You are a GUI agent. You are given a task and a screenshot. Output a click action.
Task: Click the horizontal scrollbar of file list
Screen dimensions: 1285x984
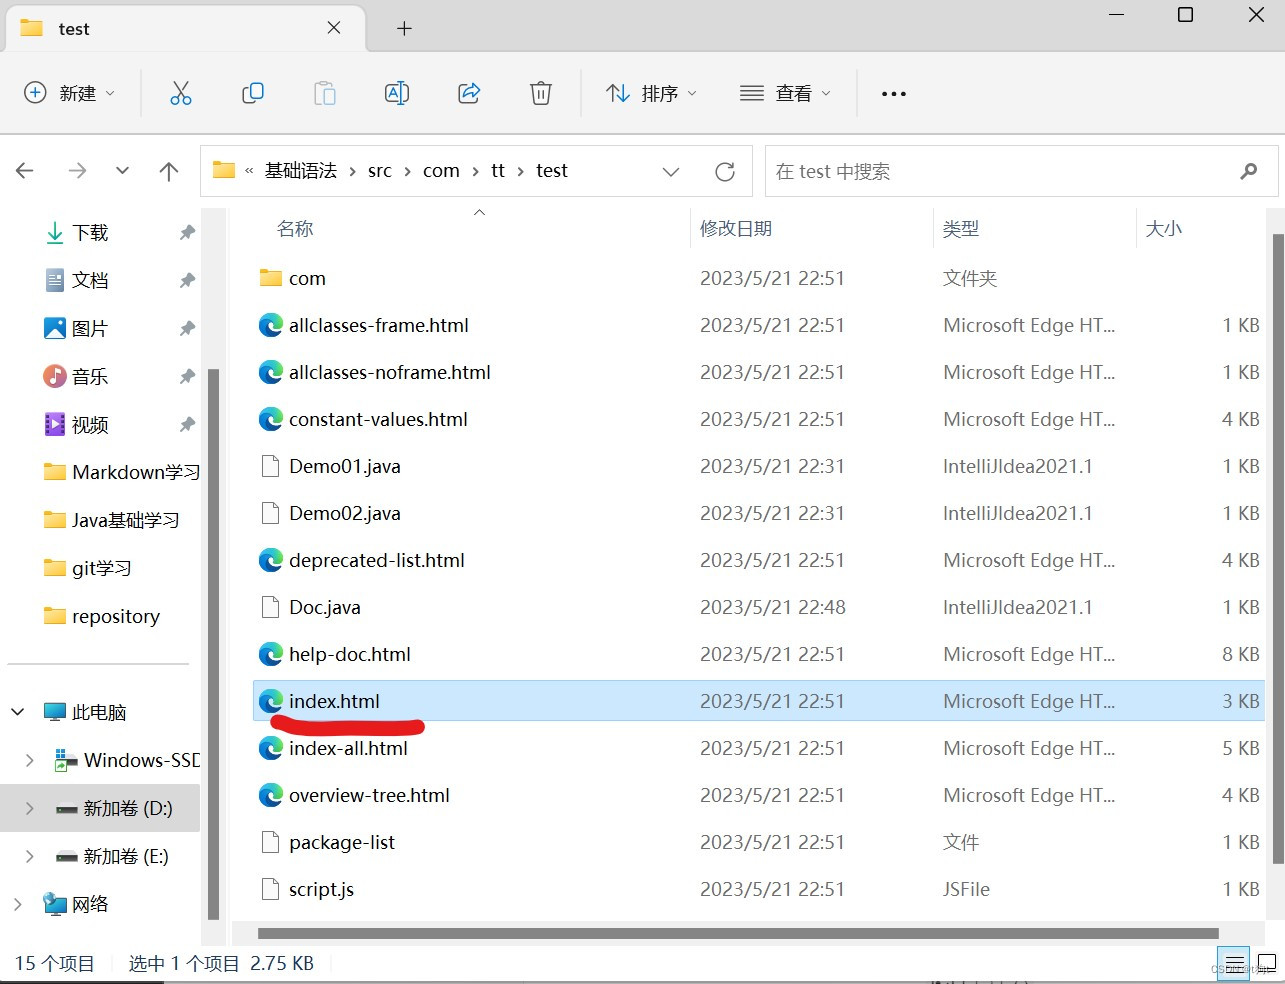[738, 933]
